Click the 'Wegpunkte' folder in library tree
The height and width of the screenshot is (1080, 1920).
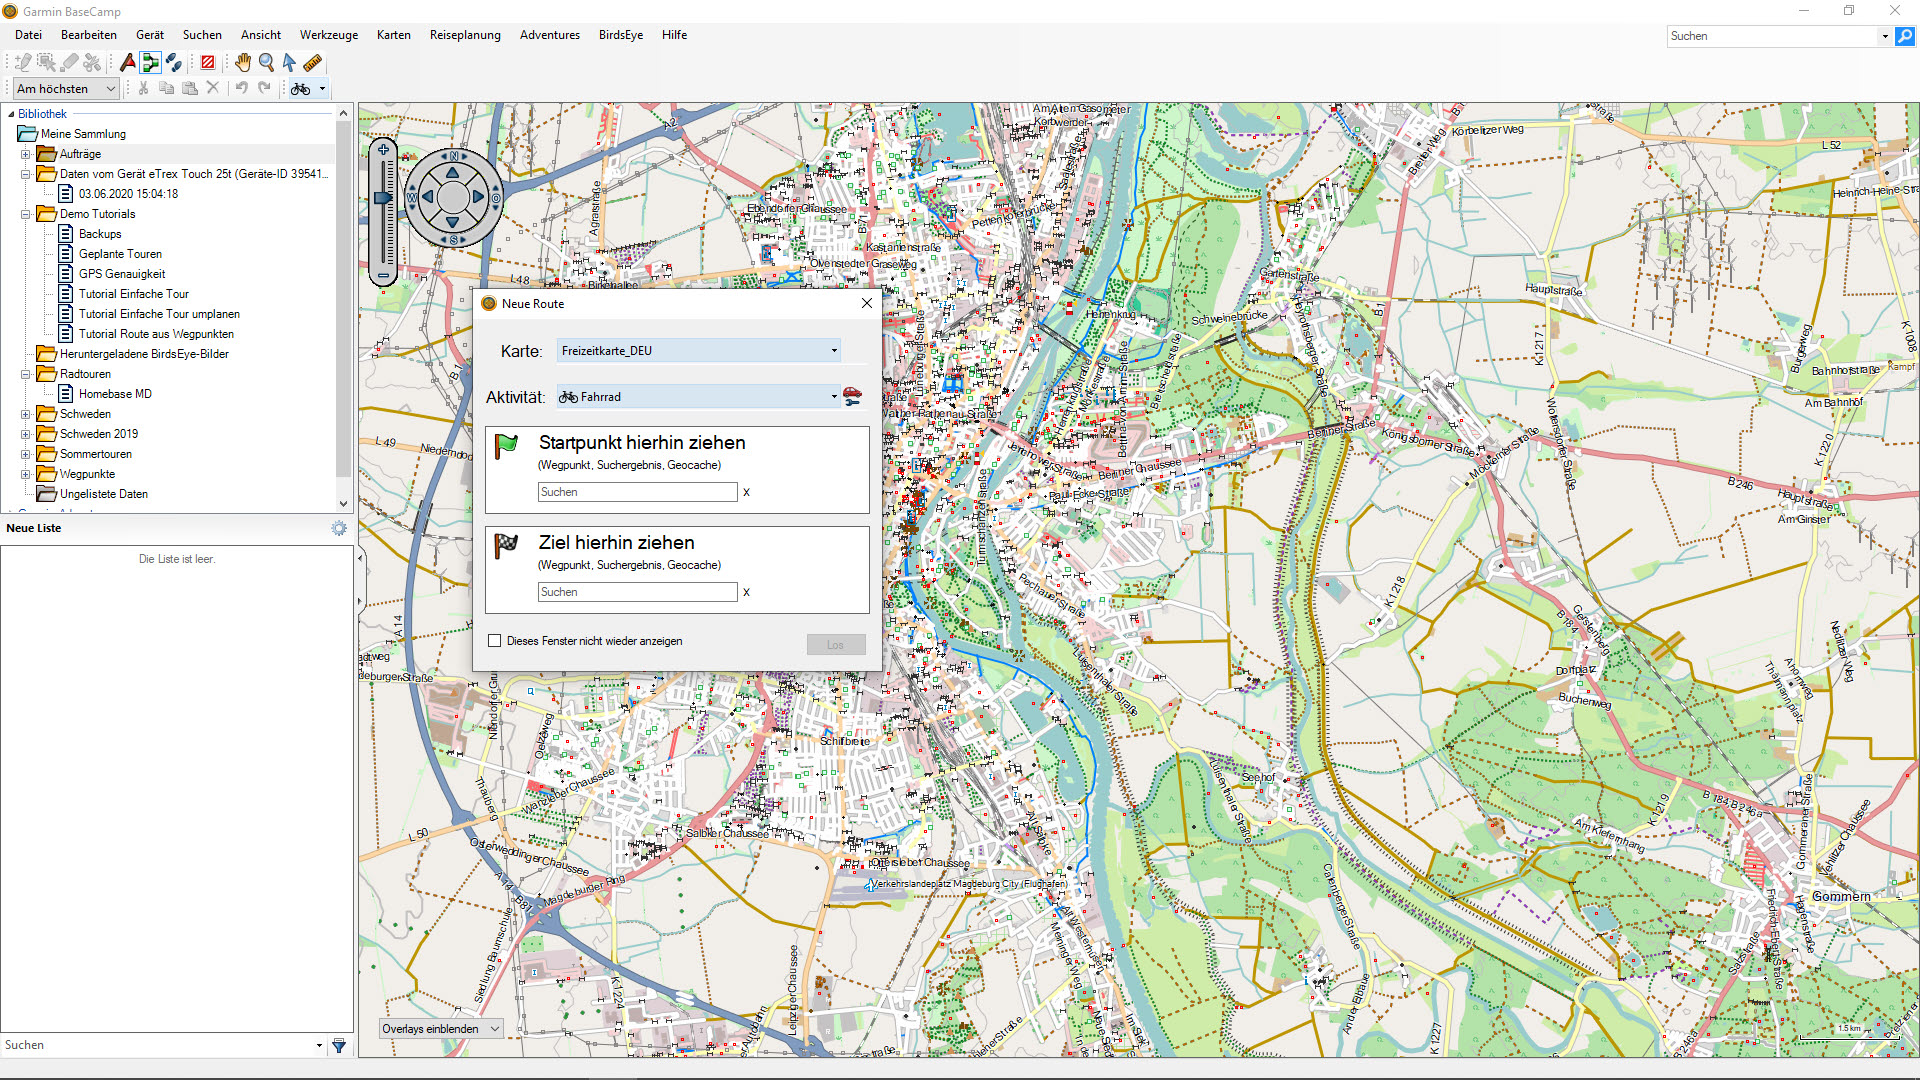(86, 473)
